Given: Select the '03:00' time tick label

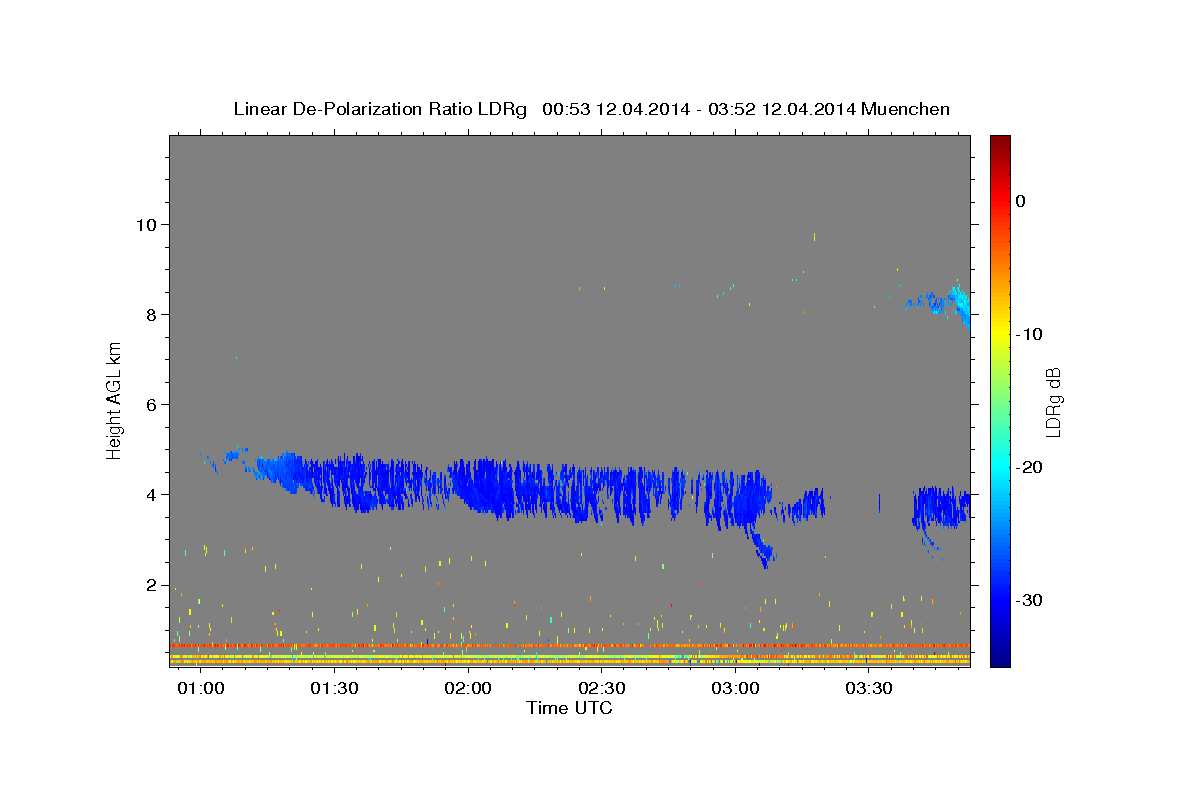Looking at the screenshot, I should point(735,689).
